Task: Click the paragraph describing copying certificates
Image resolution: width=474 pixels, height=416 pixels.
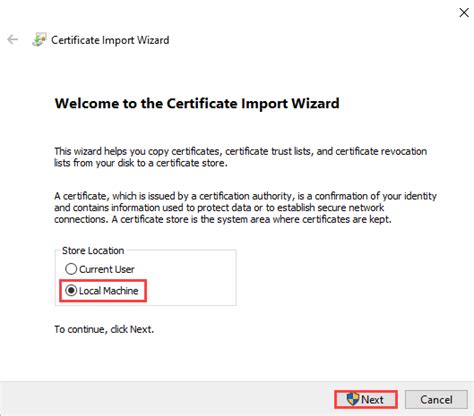Action: pos(240,157)
